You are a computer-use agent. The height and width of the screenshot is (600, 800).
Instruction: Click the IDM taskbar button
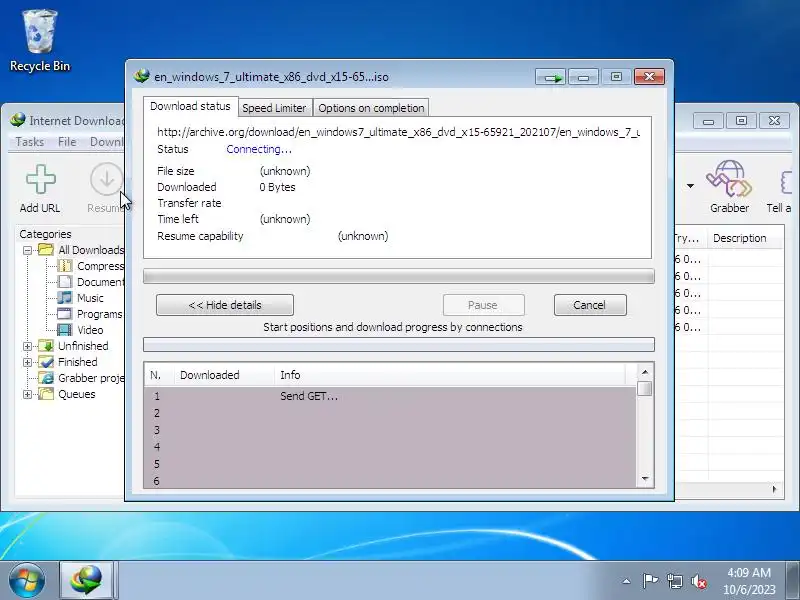[86, 580]
